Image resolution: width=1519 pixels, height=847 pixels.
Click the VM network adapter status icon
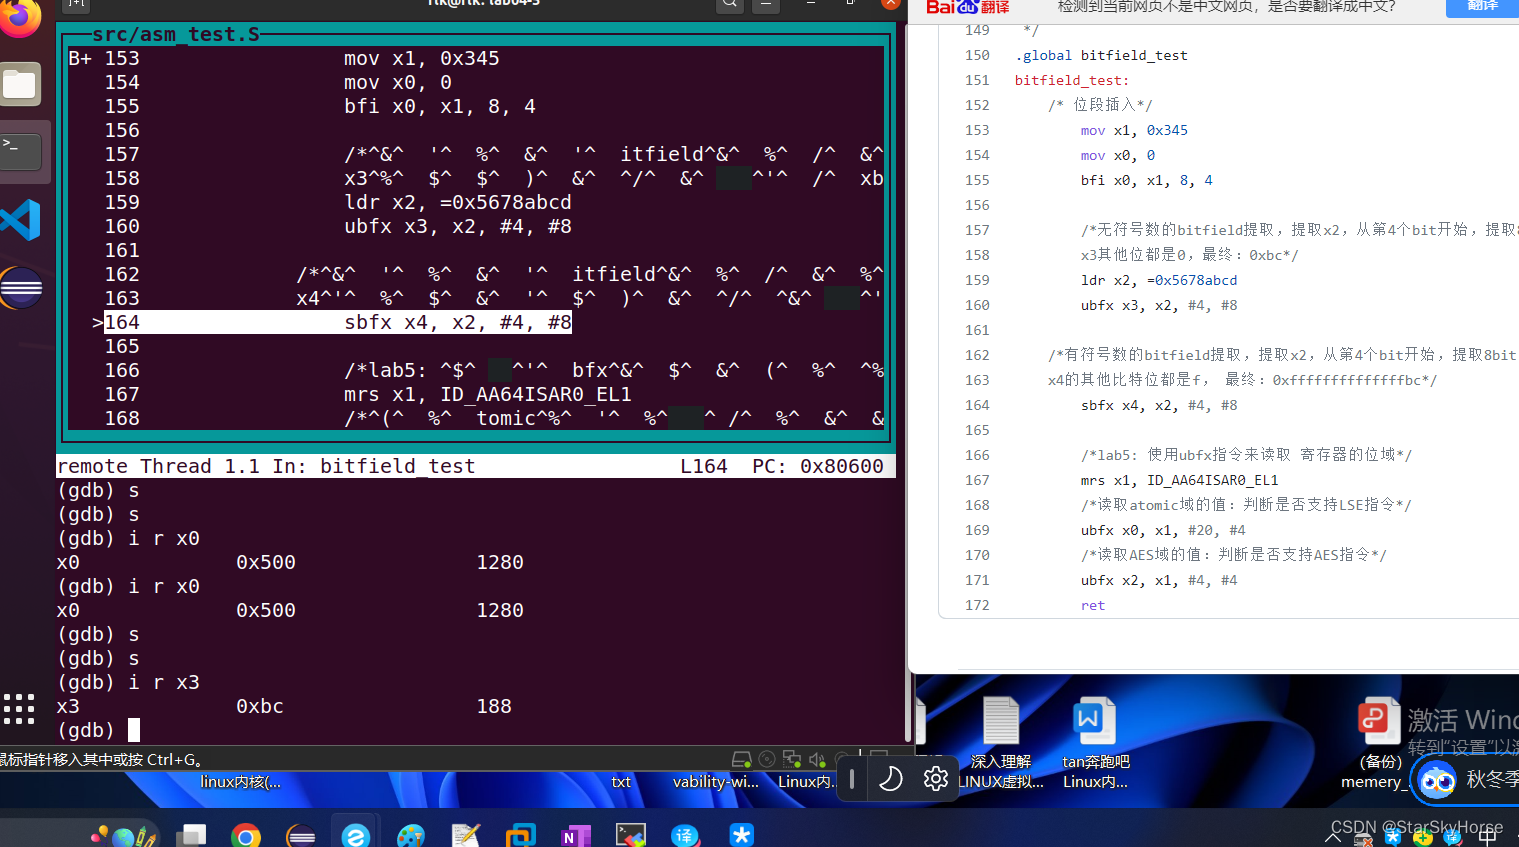[792, 759]
